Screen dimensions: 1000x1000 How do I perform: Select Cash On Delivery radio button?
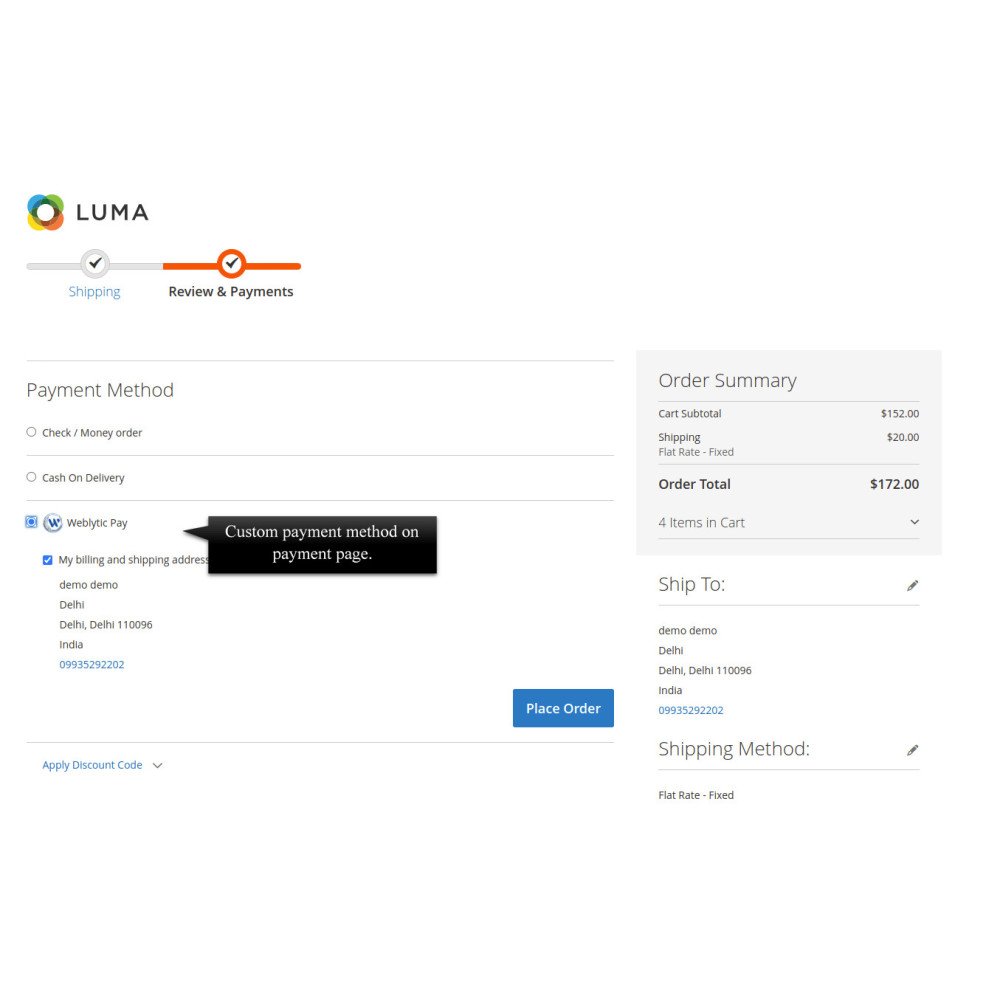coord(31,477)
